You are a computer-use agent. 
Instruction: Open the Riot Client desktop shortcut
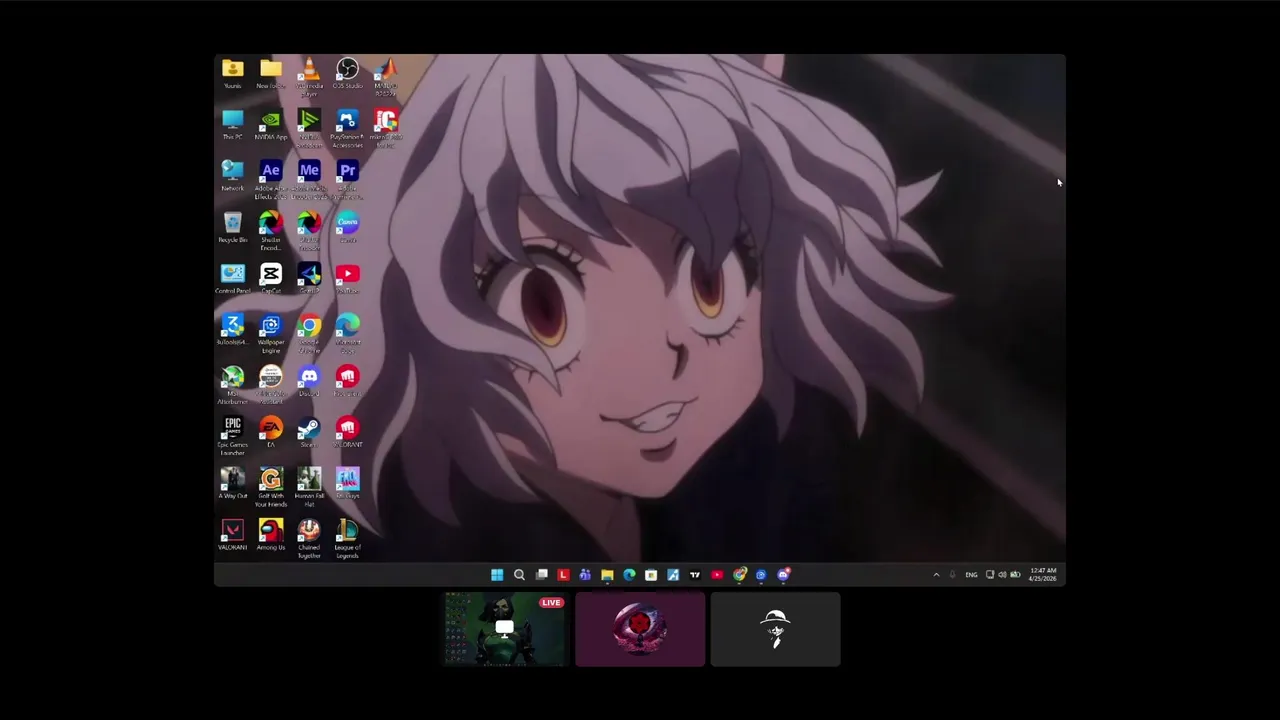[347, 381]
